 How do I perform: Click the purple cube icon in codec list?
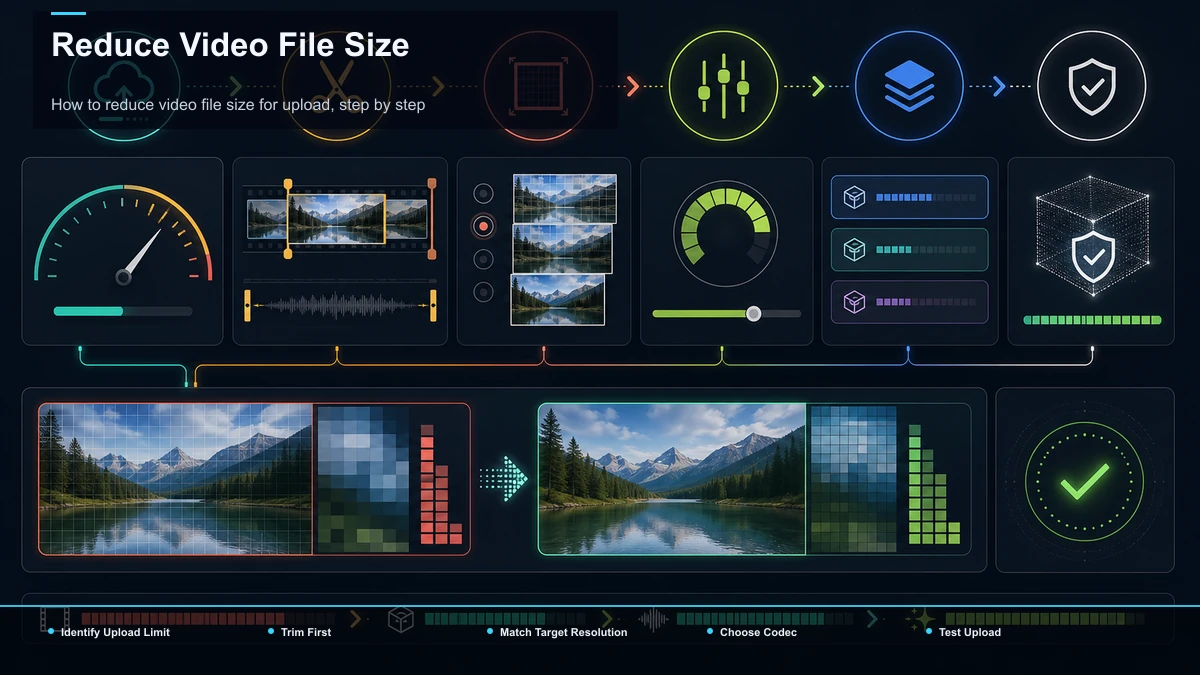[x=855, y=302]
